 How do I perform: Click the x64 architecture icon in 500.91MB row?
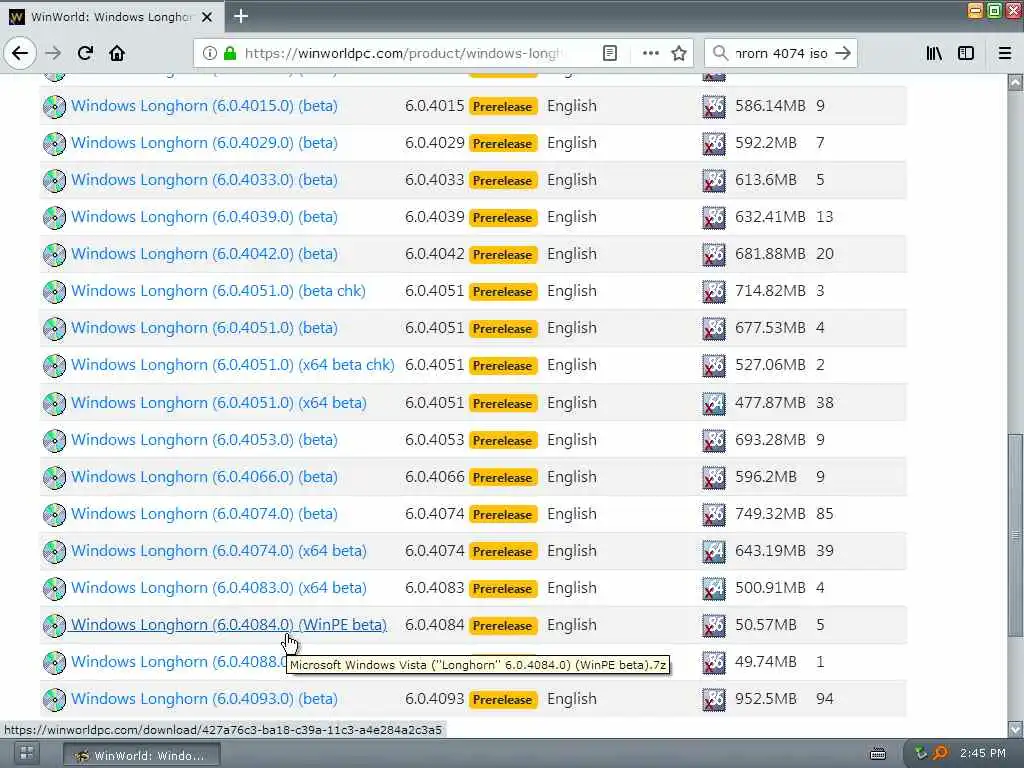[x=714, y=588]
